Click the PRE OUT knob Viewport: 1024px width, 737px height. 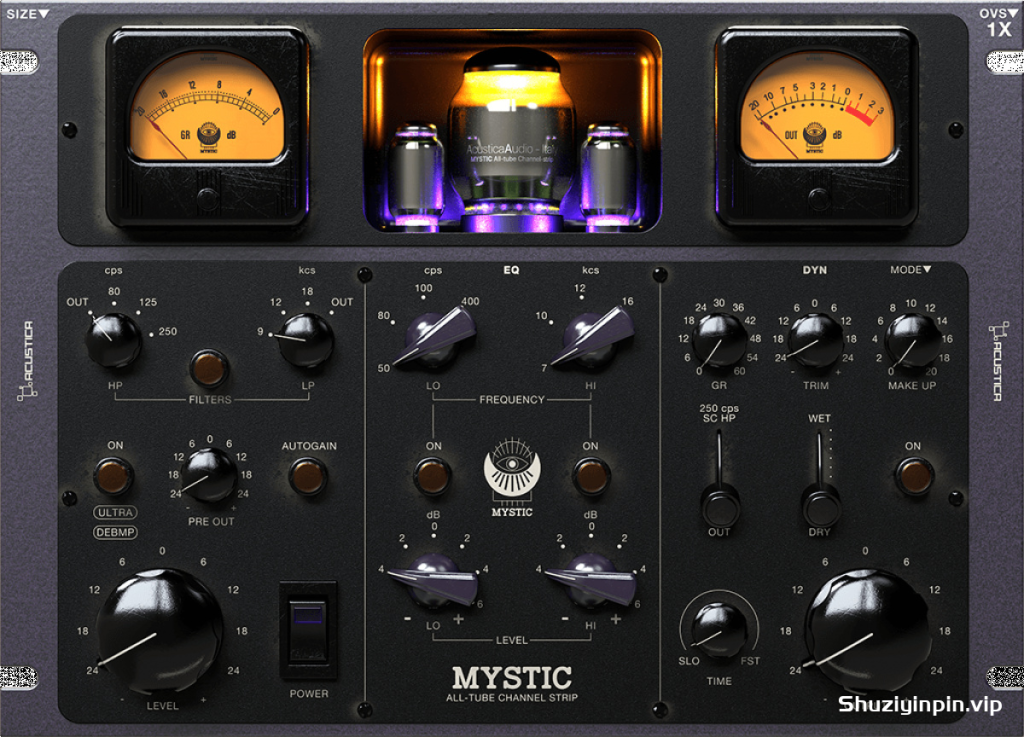(210, 475)
